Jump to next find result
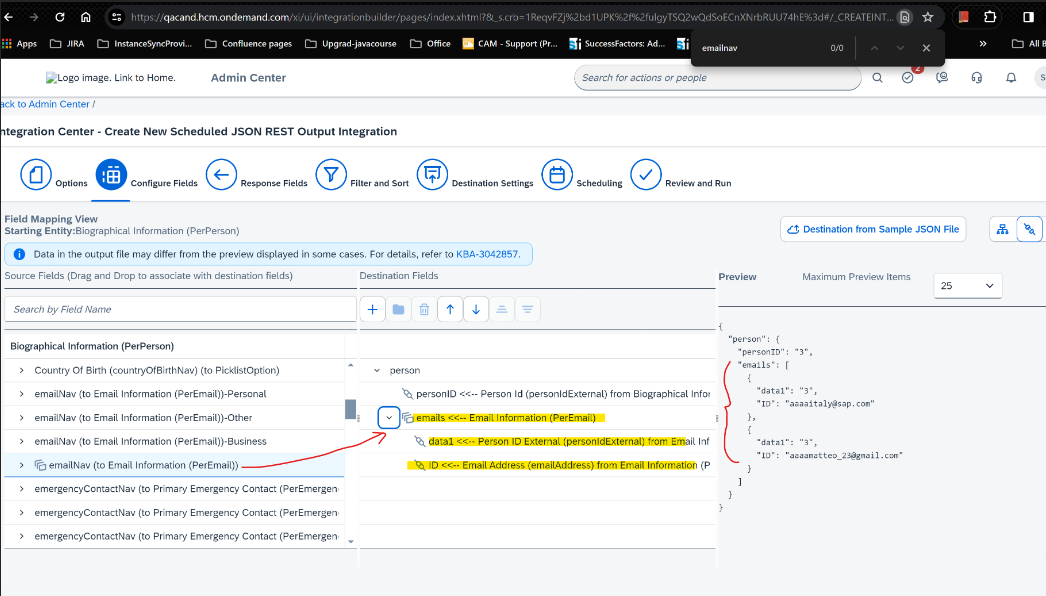 click(x=900, y=48)
